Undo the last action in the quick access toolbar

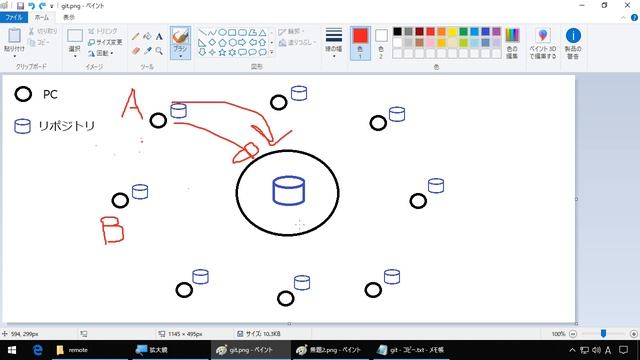[31, 6]
